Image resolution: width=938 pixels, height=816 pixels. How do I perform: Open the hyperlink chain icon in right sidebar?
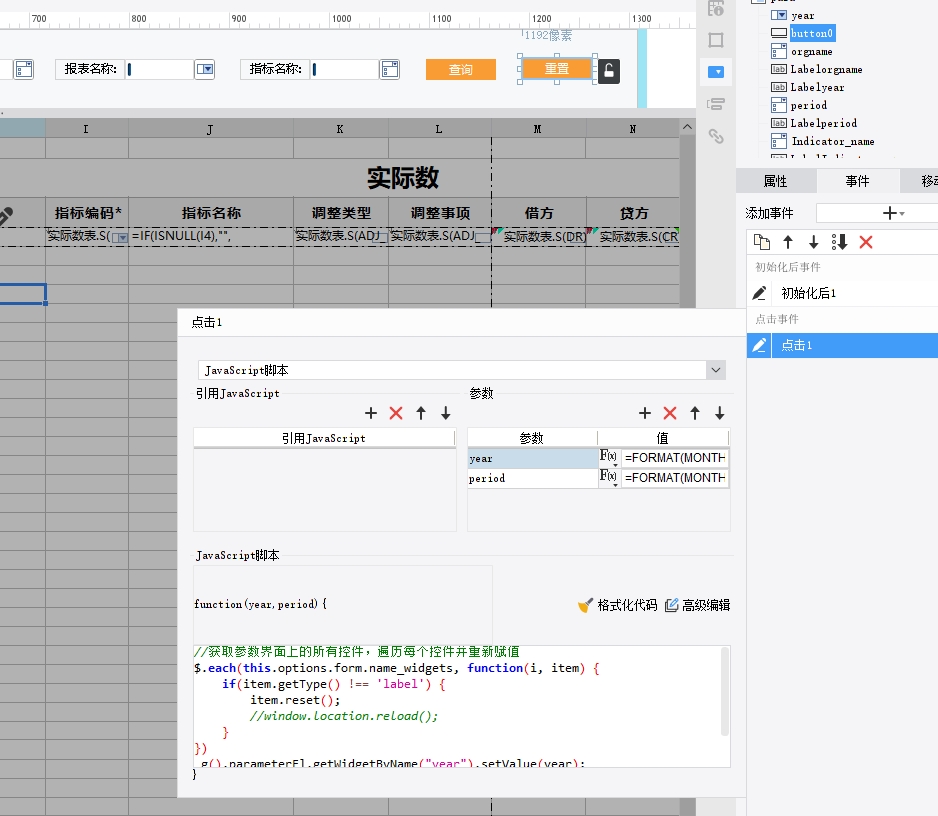tap(716, 136)
